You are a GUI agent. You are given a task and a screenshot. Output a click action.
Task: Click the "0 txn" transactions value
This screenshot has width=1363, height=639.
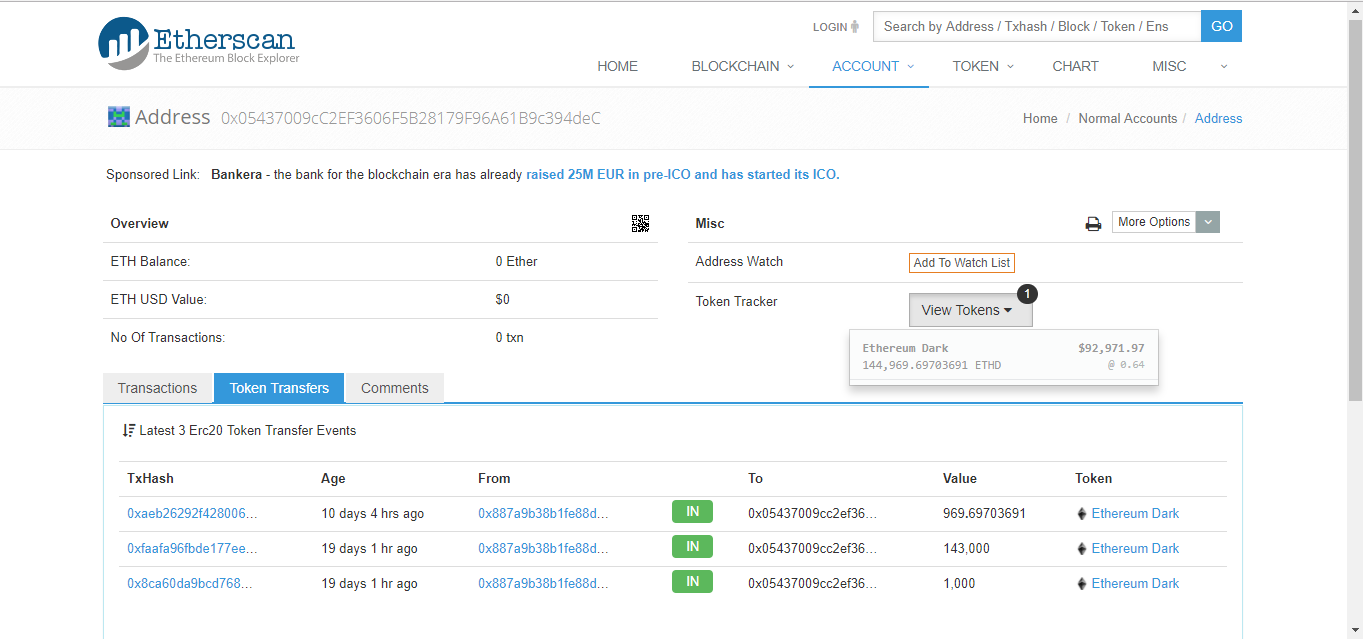pos(509,338)
